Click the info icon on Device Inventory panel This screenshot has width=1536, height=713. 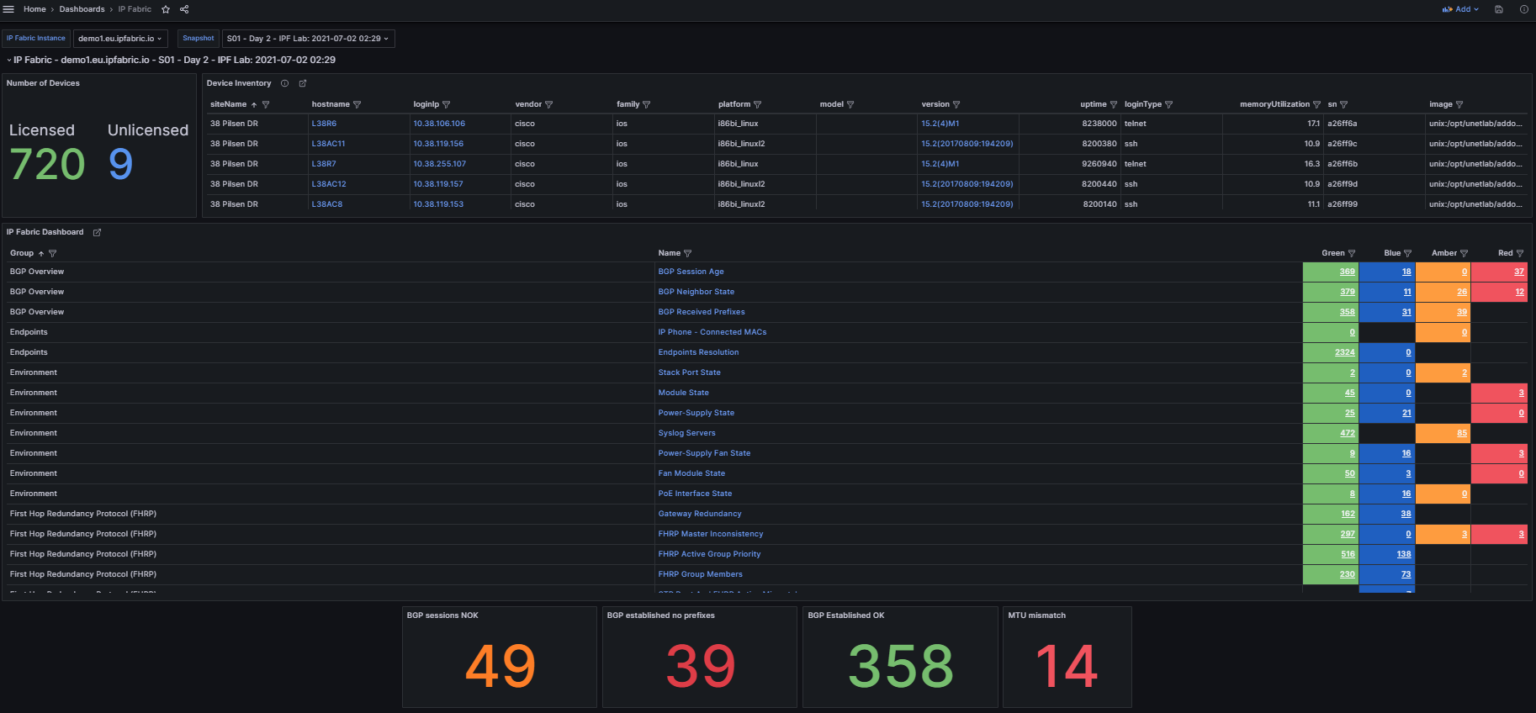pyautogui.click(x=285, y=84)
